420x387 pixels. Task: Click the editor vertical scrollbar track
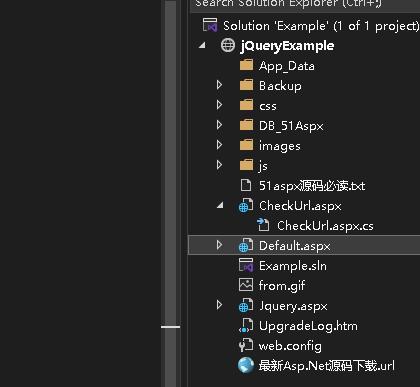tap(171, 193)
